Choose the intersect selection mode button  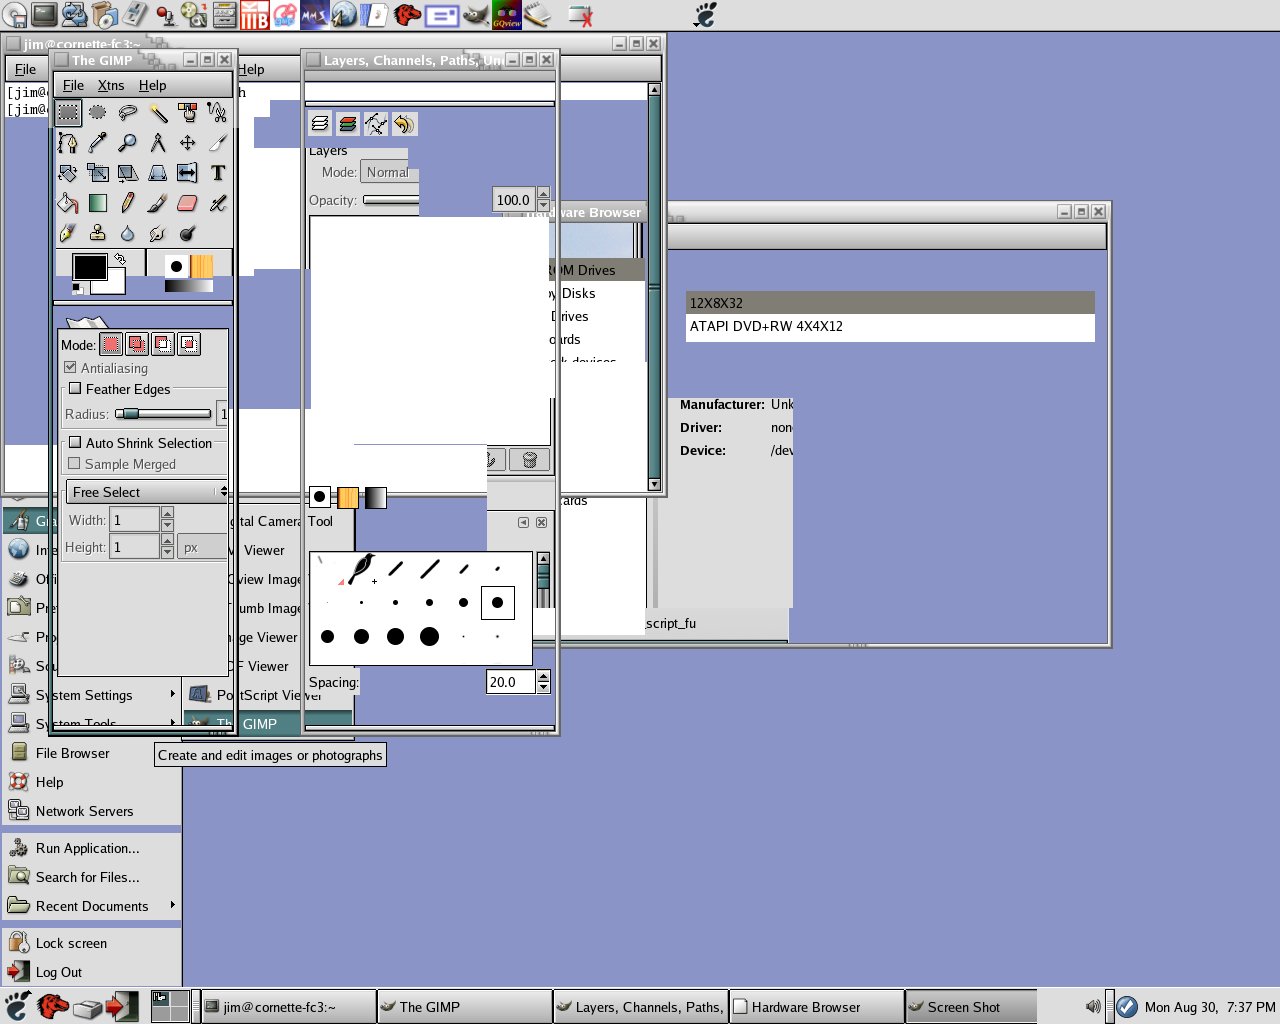click(188, 344)
